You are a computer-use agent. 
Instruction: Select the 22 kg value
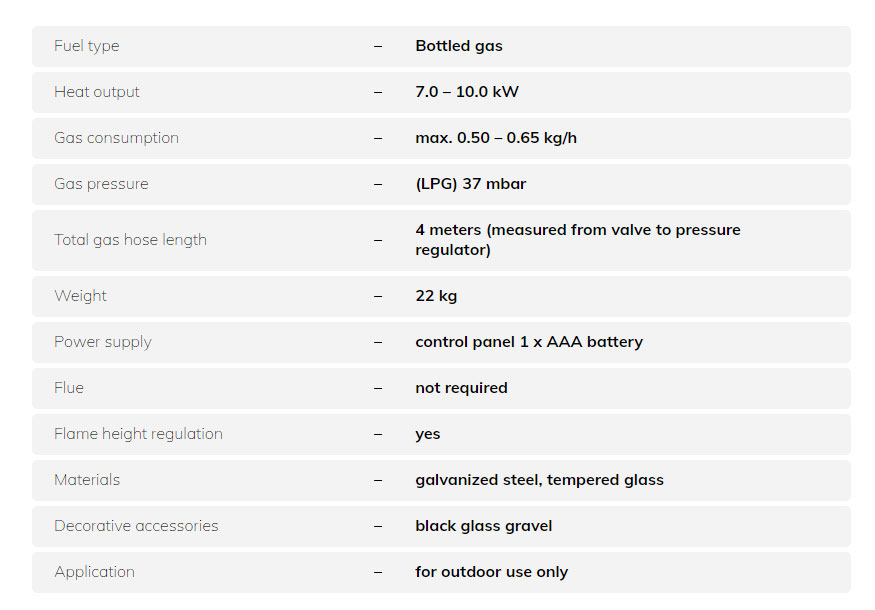click(436, 296)
